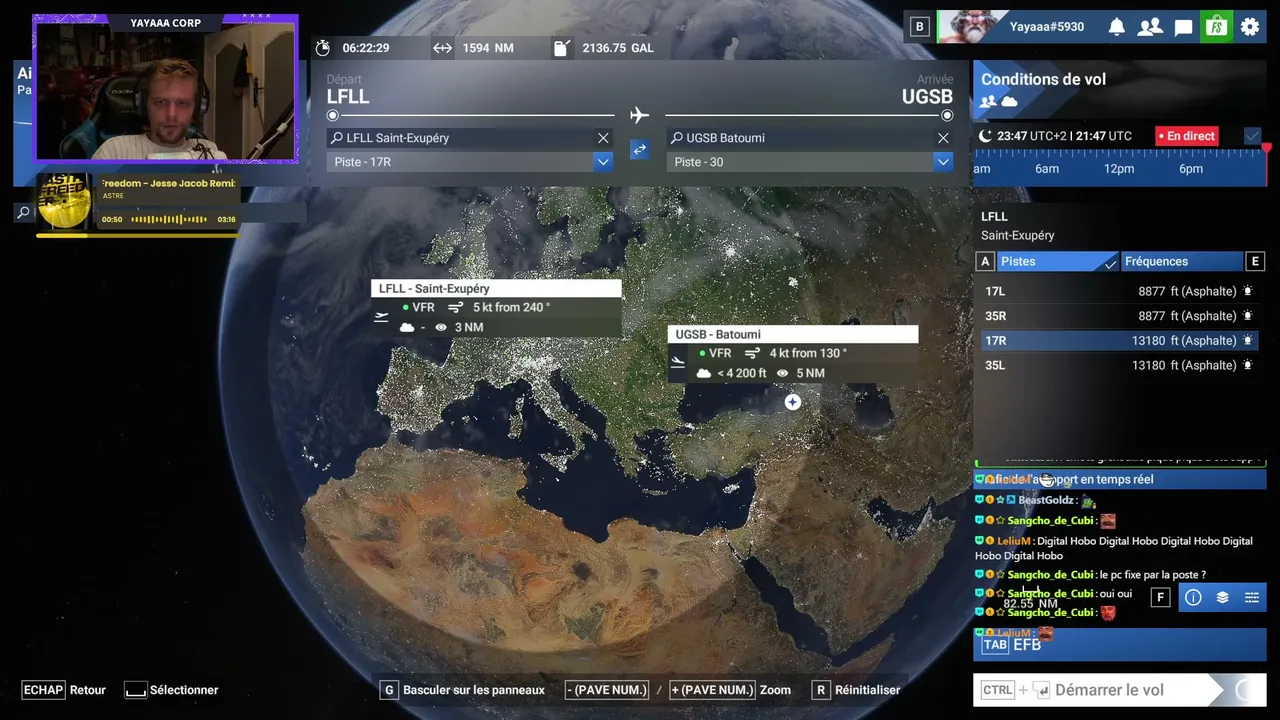Click the plus PAVE NUM. zoom-in key
This screenshot has width=1280, height=720.
coord(711,690)
